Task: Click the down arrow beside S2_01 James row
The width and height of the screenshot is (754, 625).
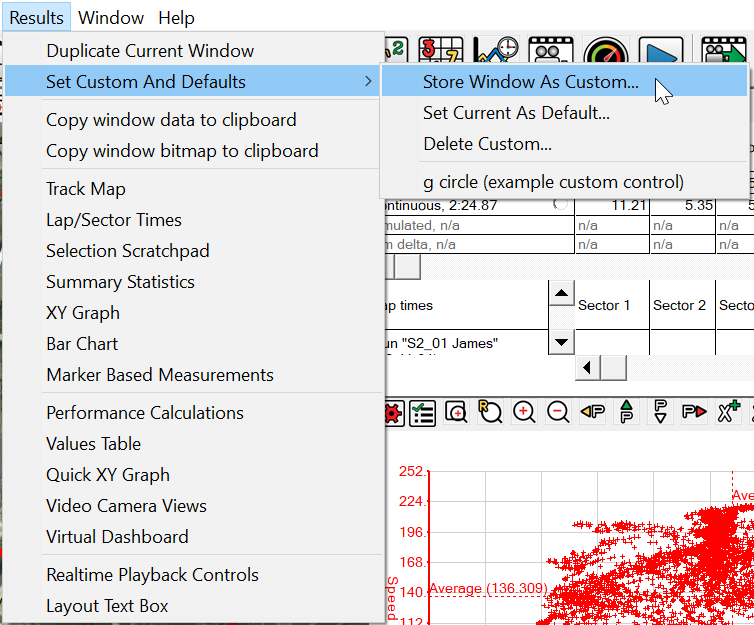Action: tap(562, 342)
